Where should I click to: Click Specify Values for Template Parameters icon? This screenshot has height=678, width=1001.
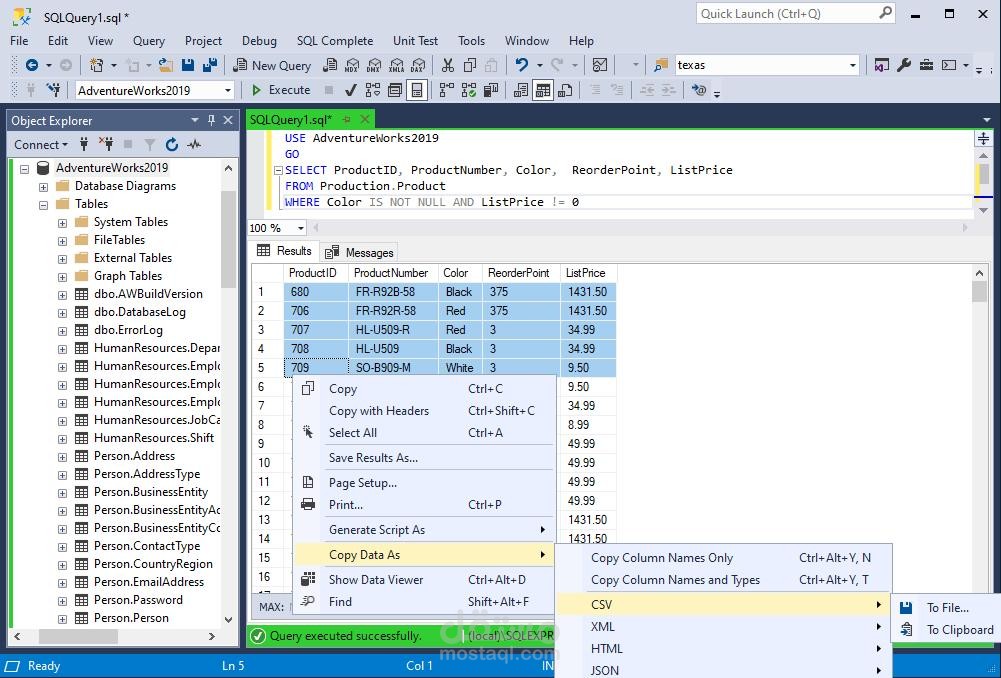click(700, 90)
